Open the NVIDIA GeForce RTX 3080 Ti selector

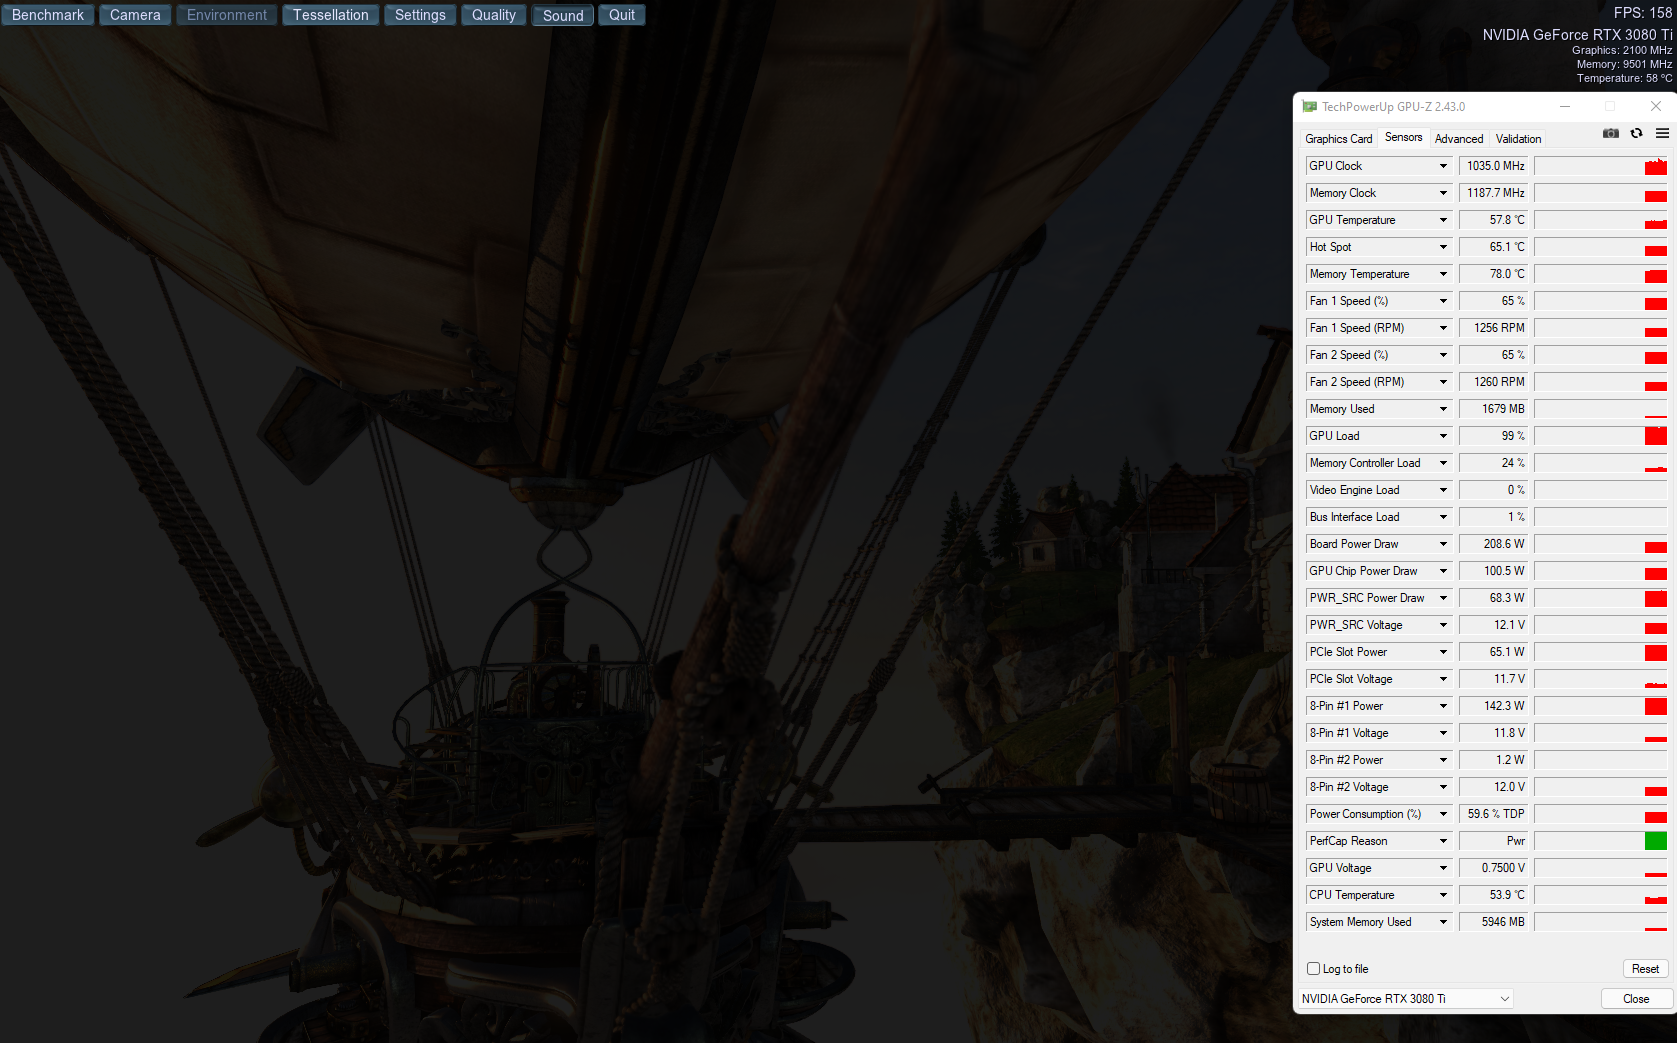[x=1405, y=999]
